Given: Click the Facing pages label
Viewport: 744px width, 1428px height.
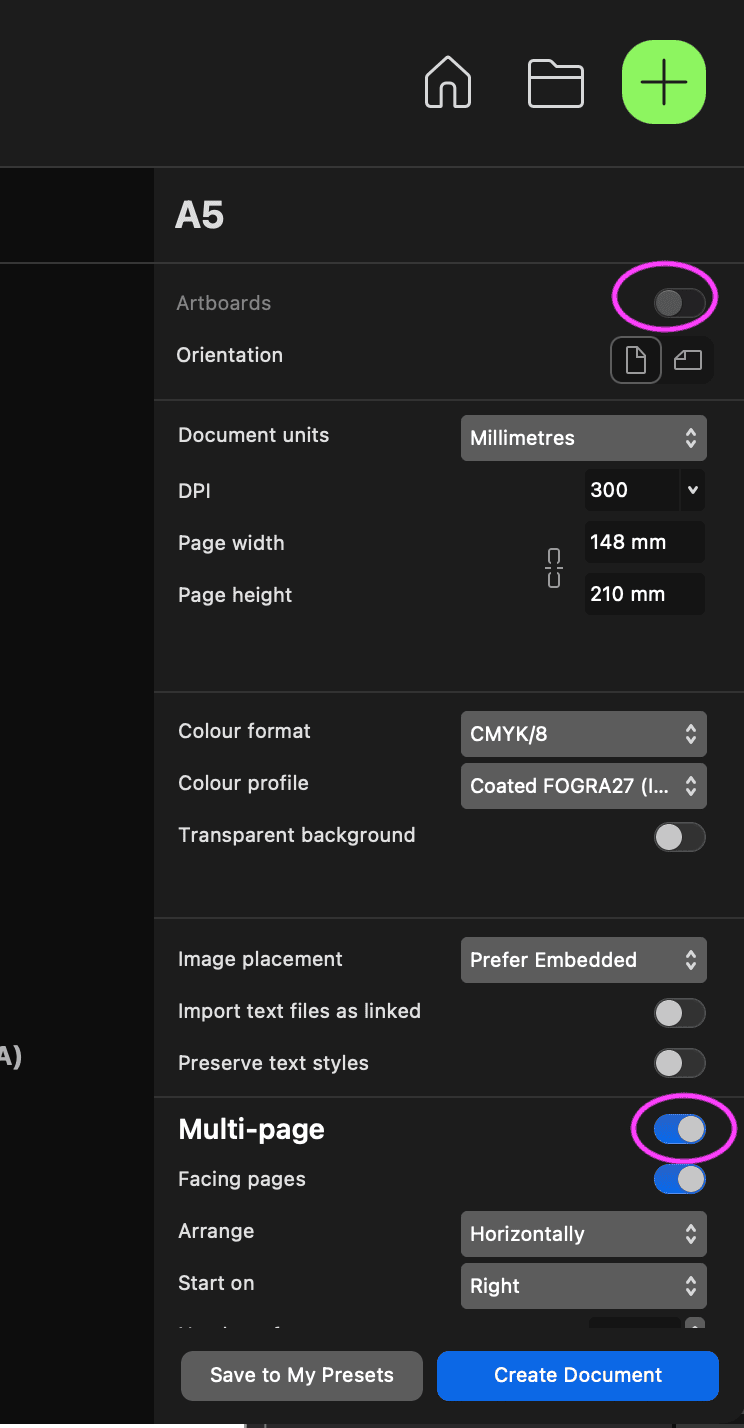Looking at the screenshot, I should (242, 1179).
